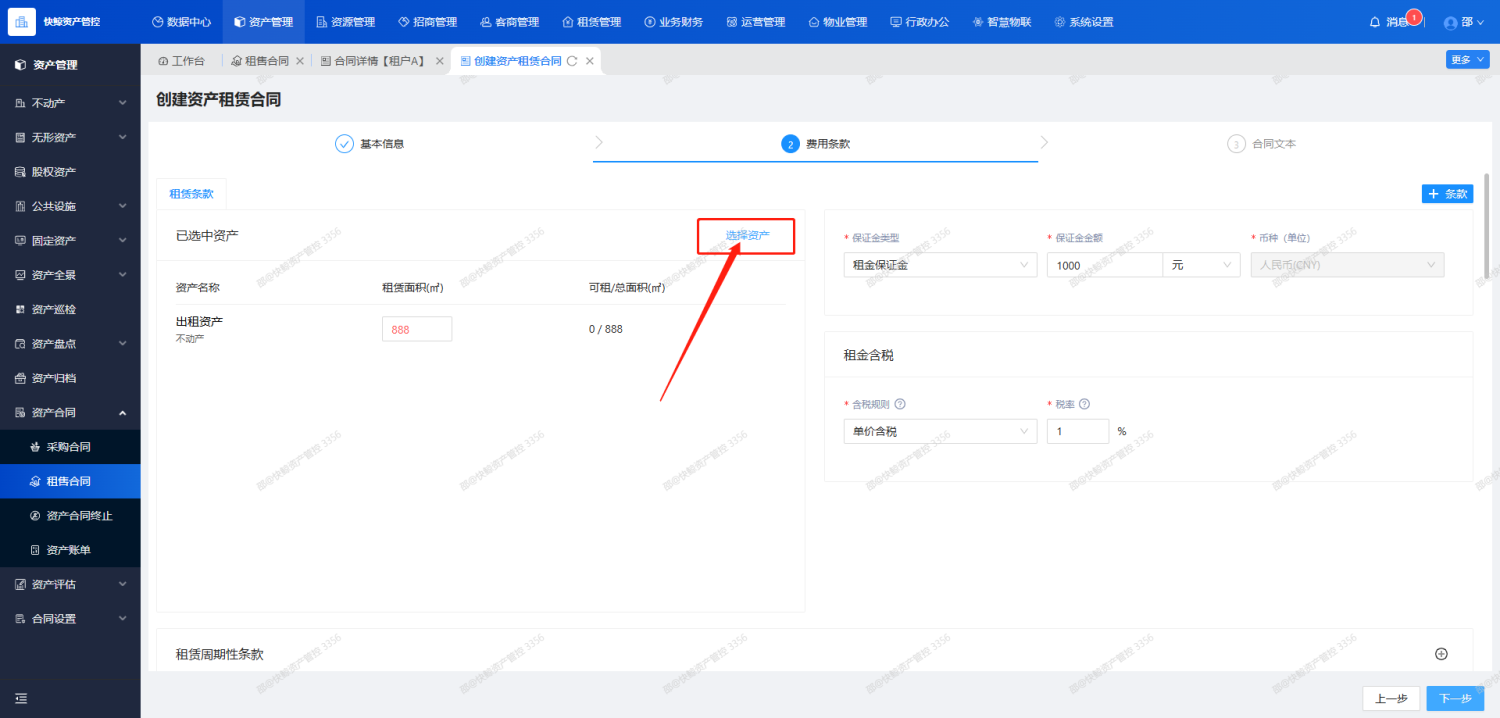Image resolution: width=1500 pixels, height=718 pixels.
Task: Open 采购合同 in the sidebar
Action: 70,447
